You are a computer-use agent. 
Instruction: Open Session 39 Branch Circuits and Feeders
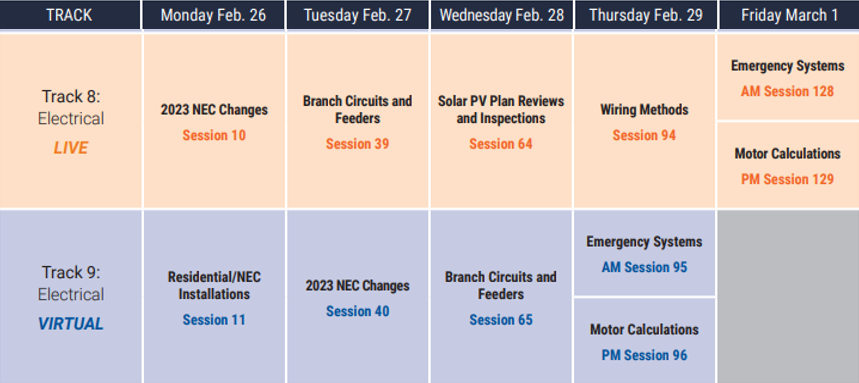pyautogui.click(x=357, y=144)
